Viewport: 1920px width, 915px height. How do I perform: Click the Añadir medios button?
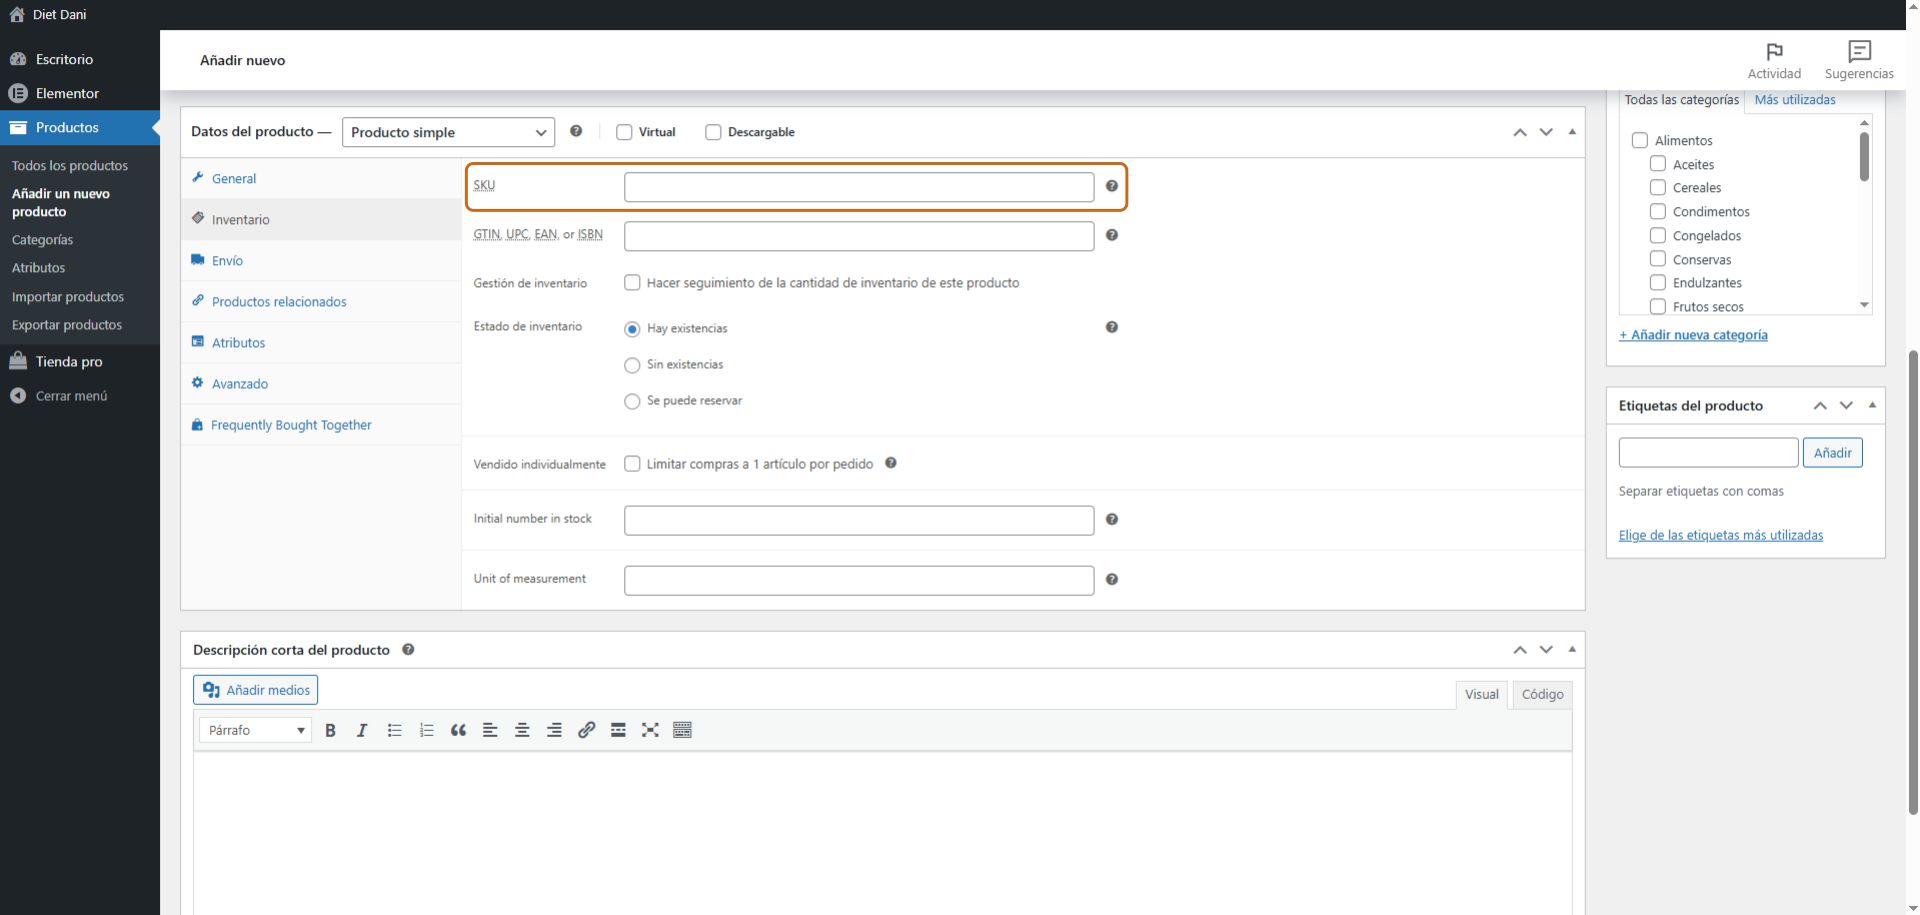click(256, 690)
